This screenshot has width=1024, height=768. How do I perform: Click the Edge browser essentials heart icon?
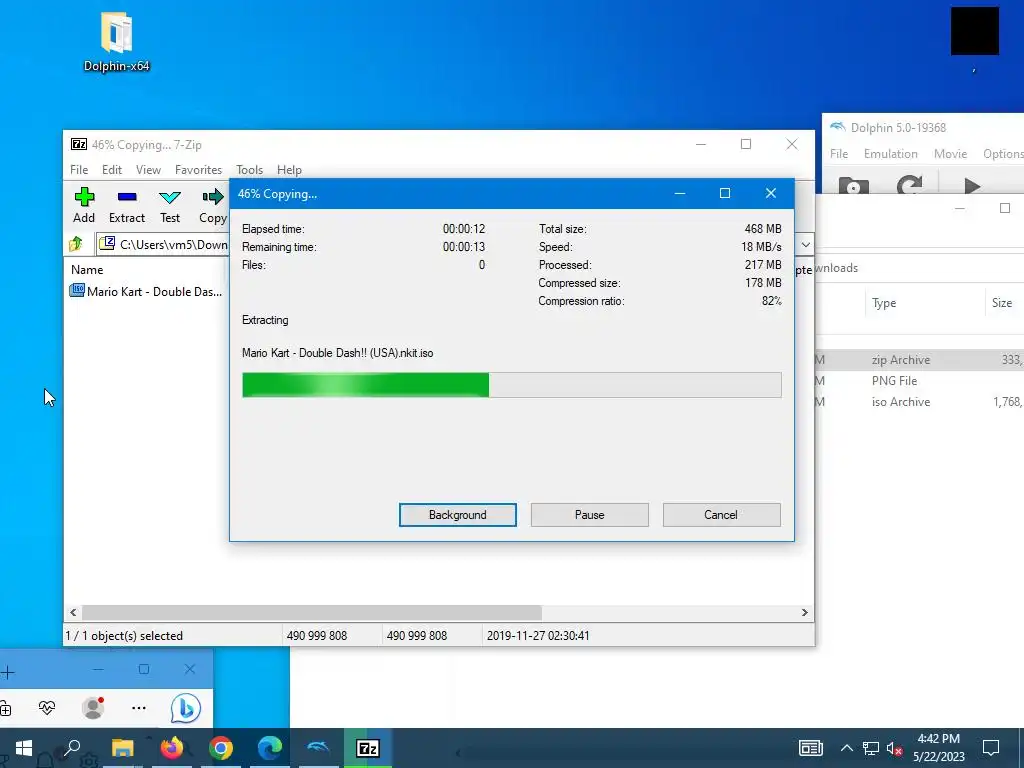point(47,707)
